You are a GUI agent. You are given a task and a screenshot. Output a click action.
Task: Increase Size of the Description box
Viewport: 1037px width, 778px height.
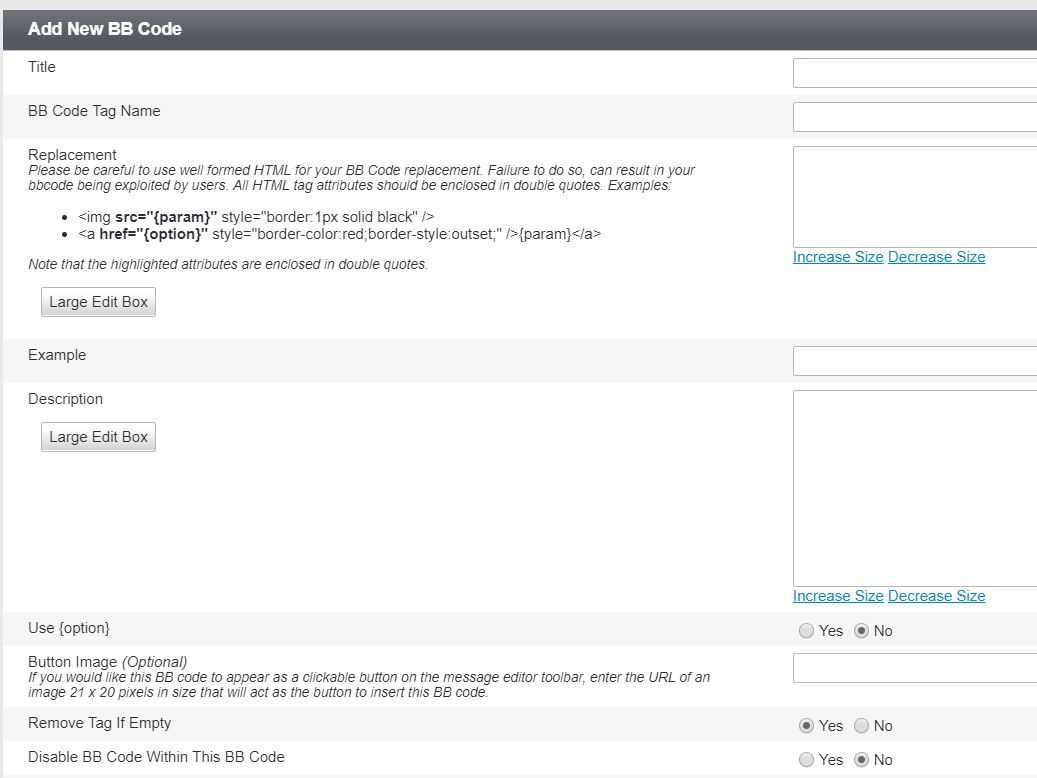[x=838, y=596]
